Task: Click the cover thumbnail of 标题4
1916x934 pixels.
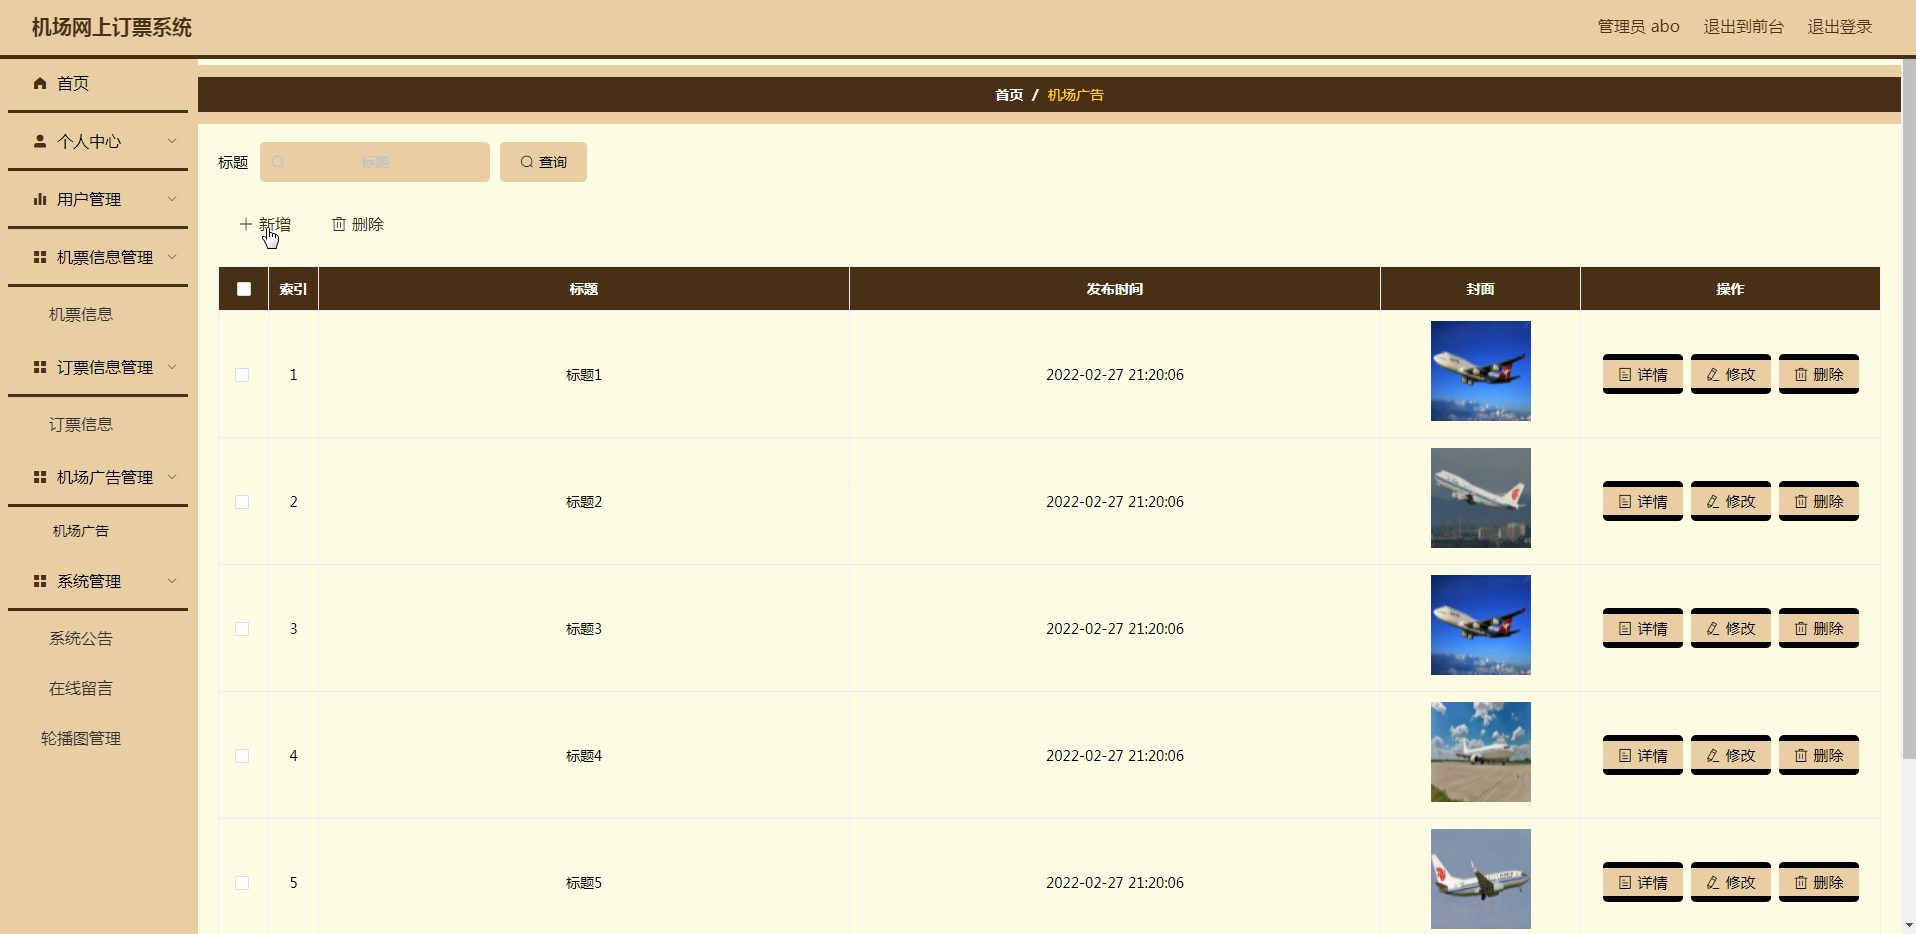Action: point(1480,752)
